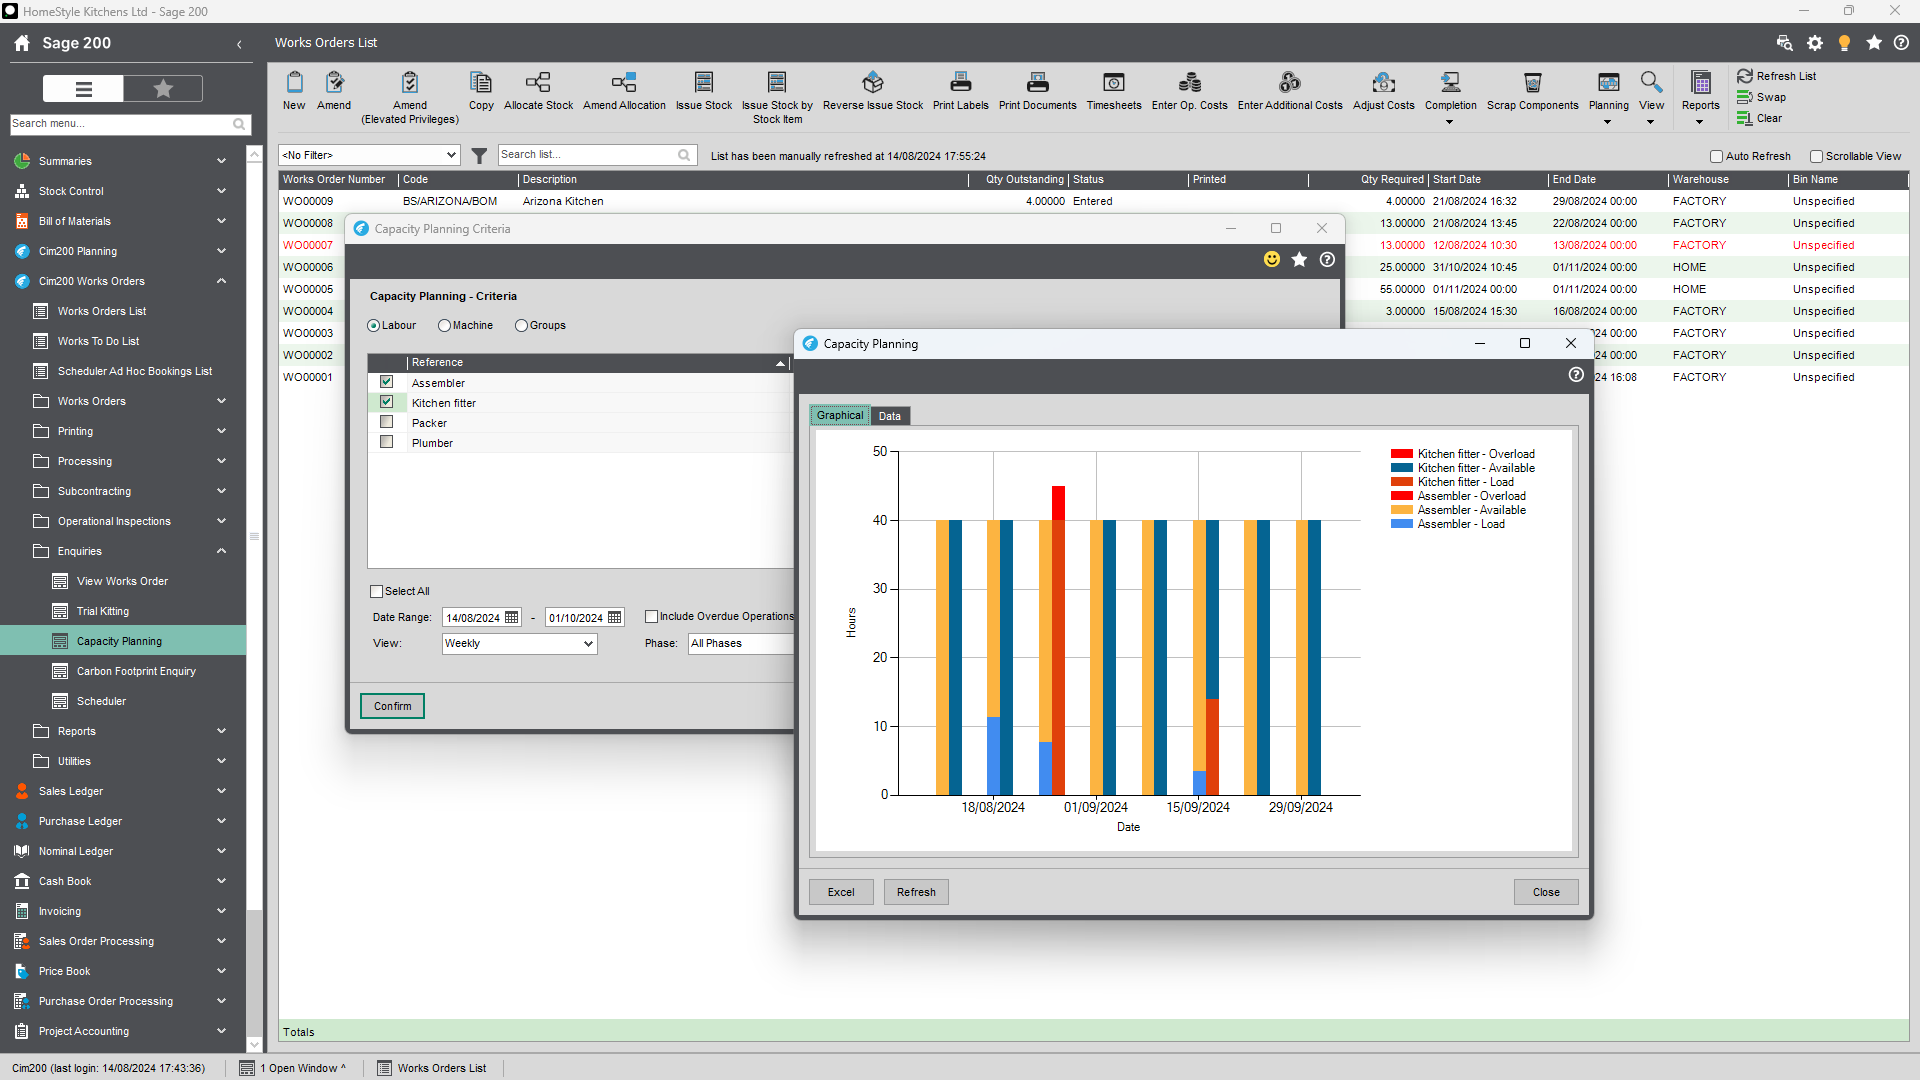Click Assembler - Load legend swatch

(1401, 524)
